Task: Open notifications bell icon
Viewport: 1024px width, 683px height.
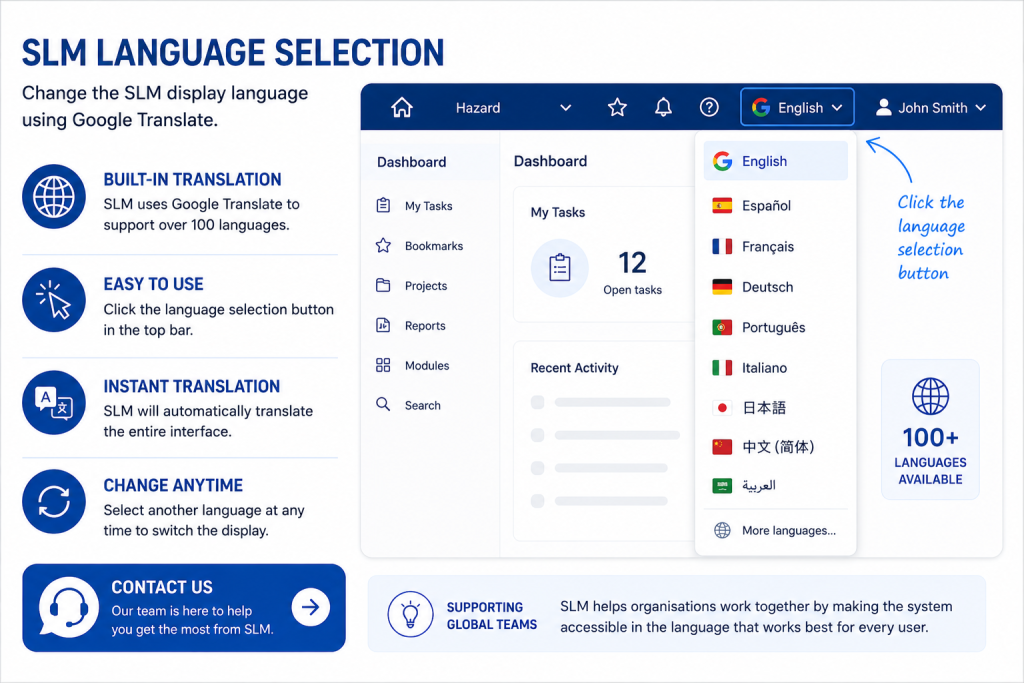Action: tap(664, 107)
